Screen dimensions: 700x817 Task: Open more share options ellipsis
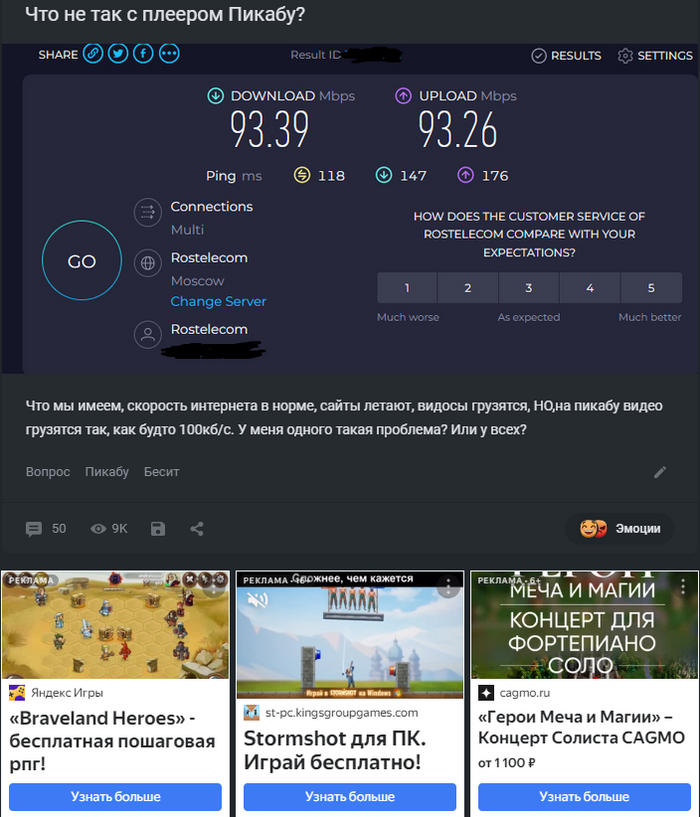pos(169,54)
